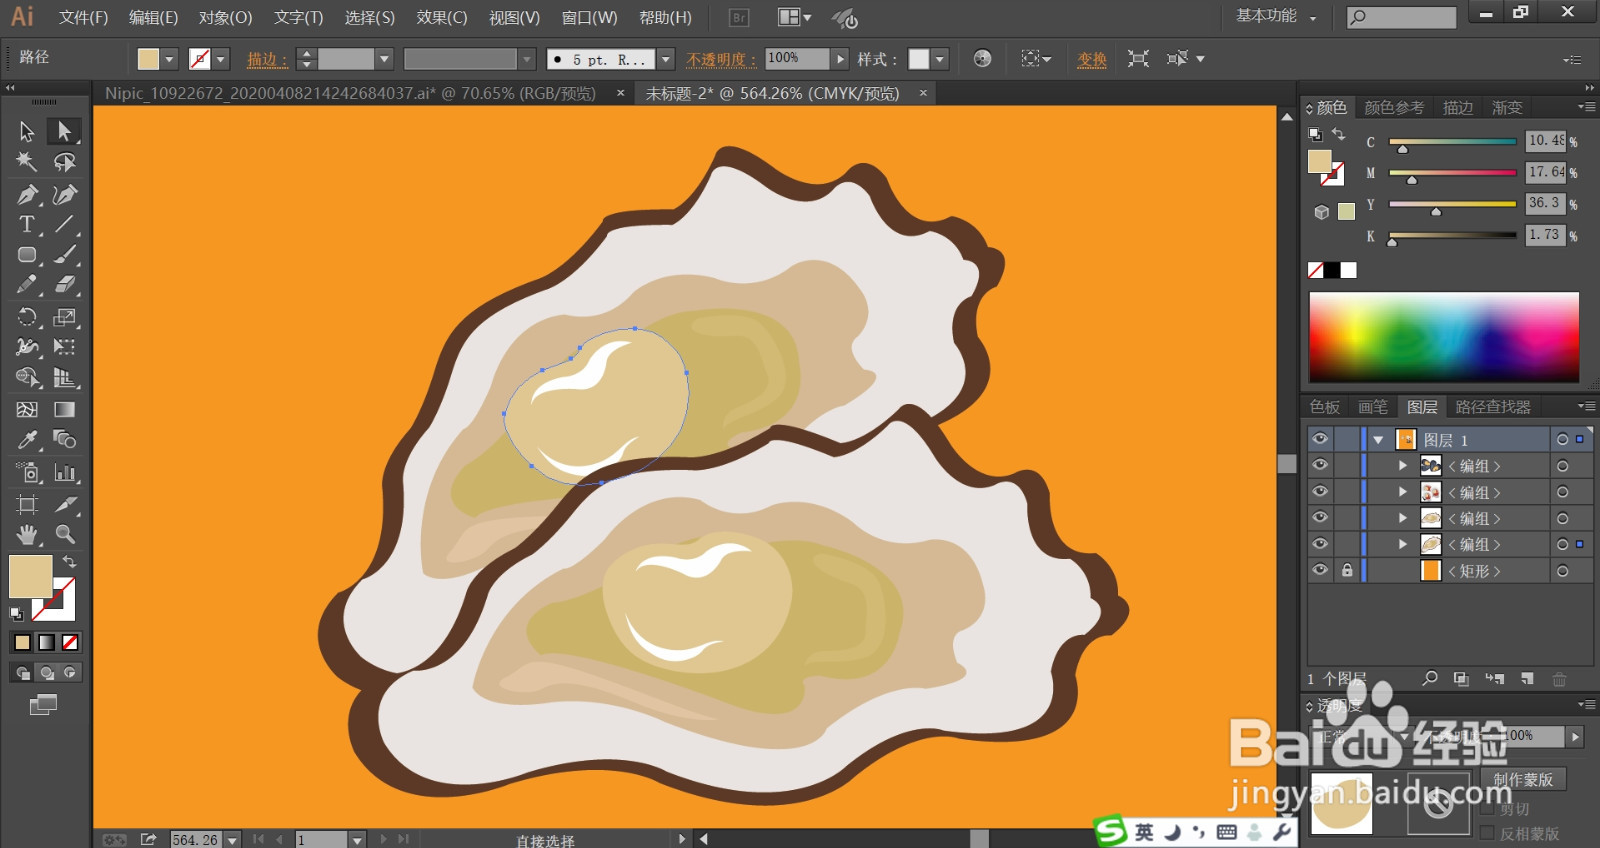The height and width of the screenshot is (848, 1600).
Task: Select the Eyedropper tool
Action: (27, 440)
